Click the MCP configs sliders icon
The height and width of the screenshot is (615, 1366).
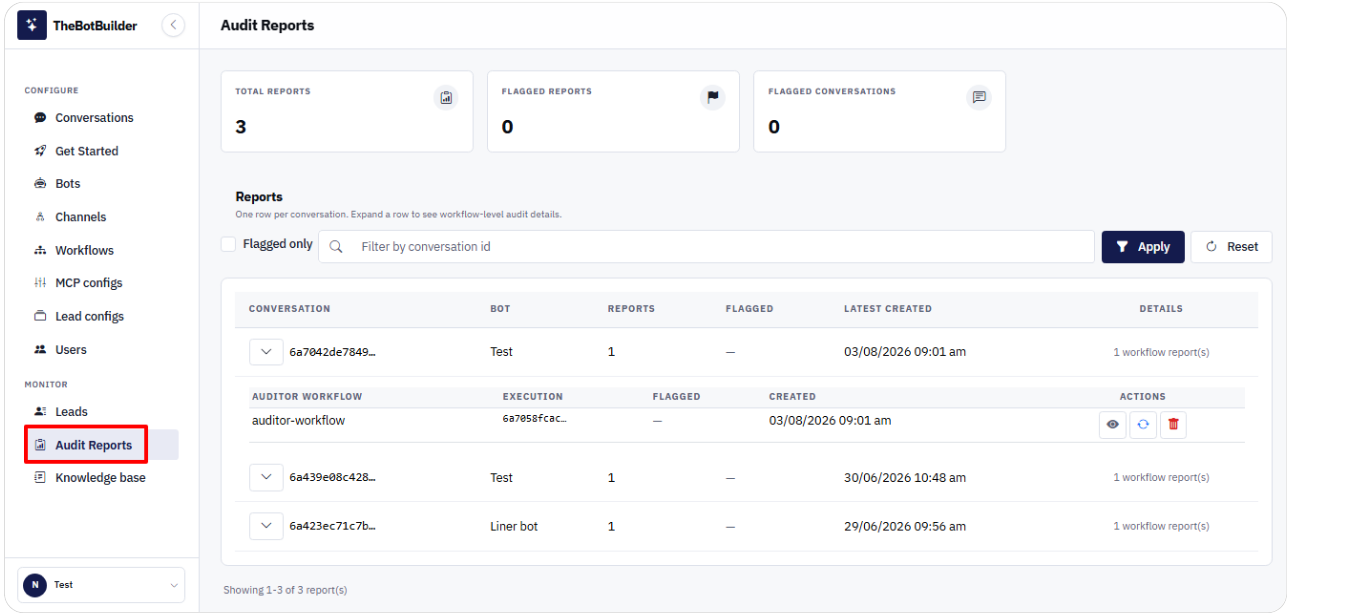click(40, 283)
